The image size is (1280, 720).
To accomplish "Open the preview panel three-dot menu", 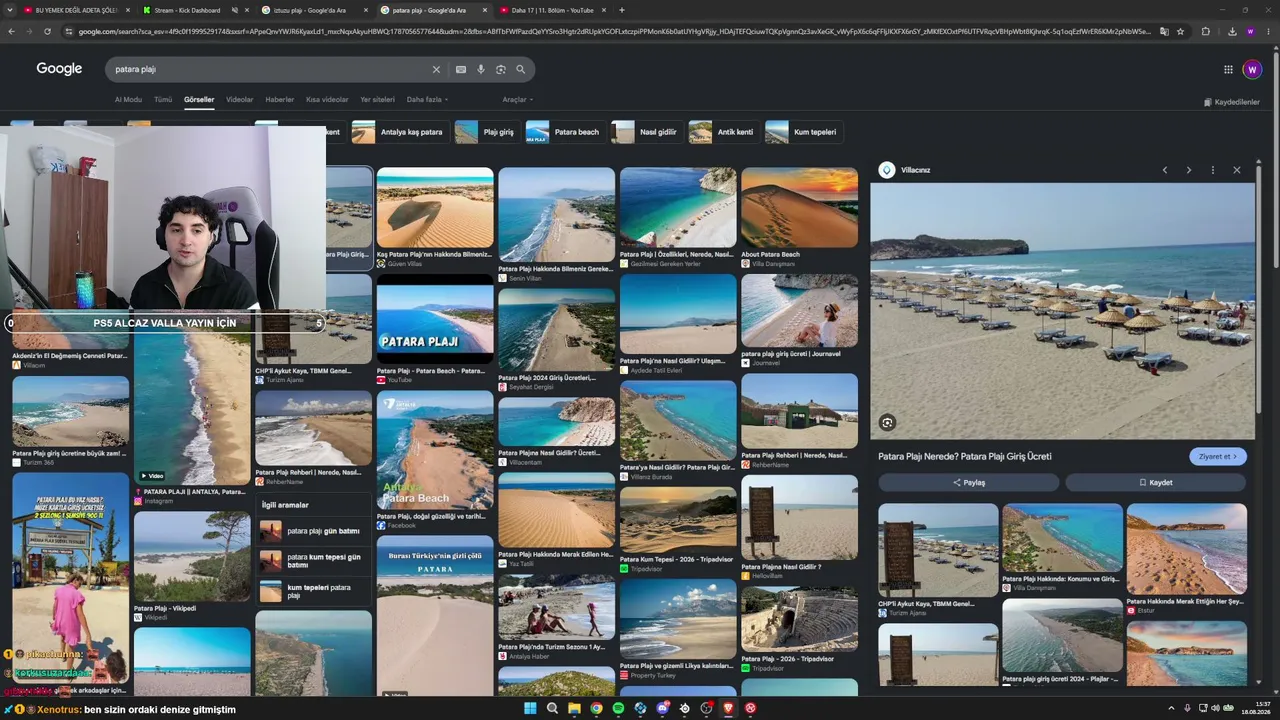I will 1213,170.
